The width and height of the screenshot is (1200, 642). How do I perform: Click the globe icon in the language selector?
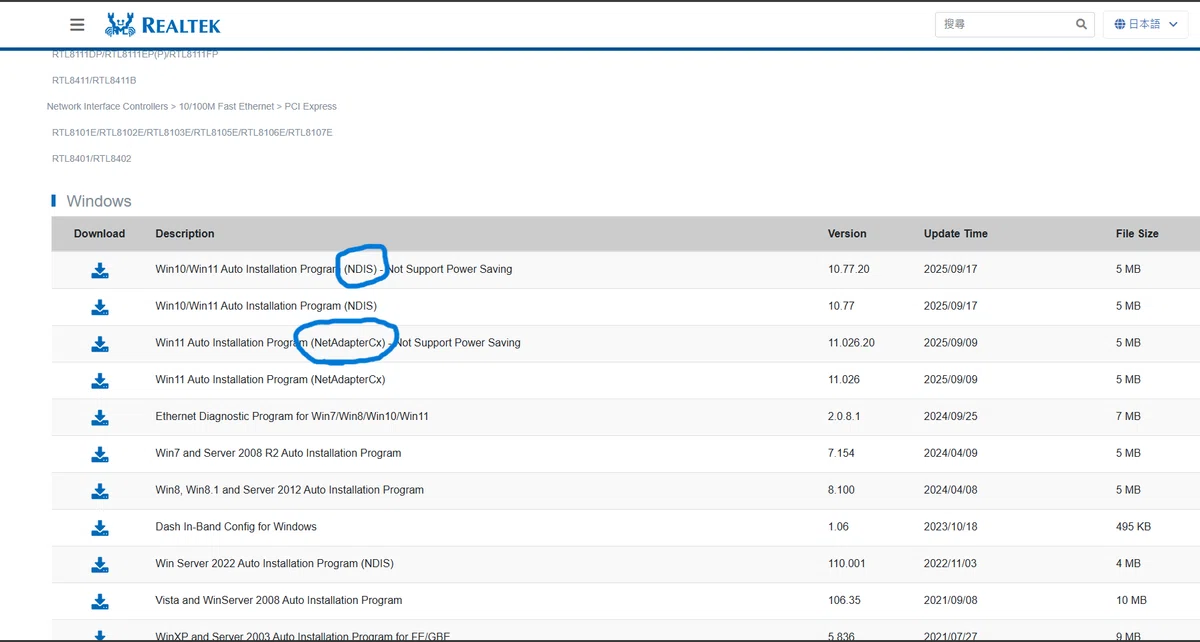coord(1119,24)
